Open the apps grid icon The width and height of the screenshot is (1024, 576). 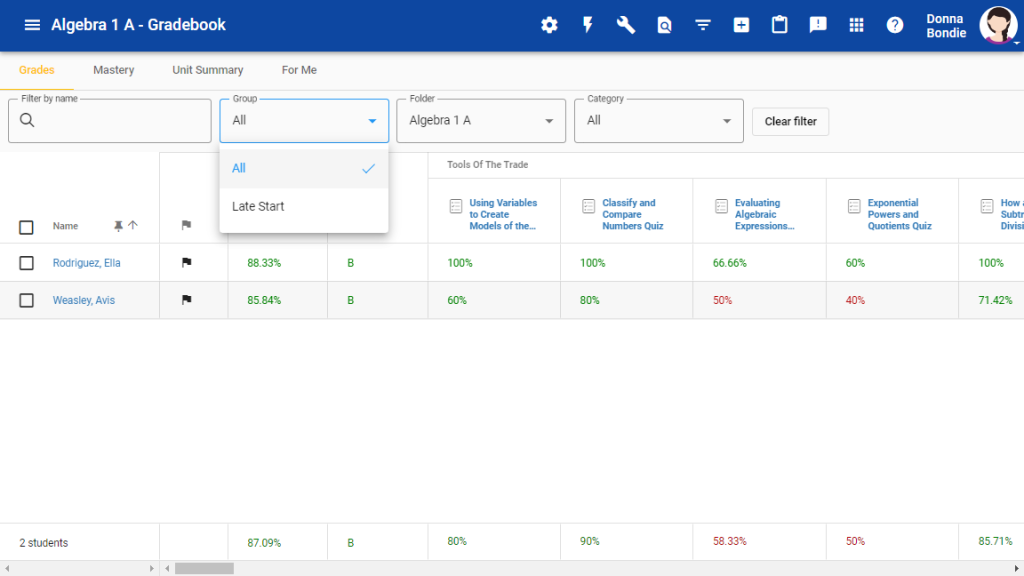tap(856, 25)
